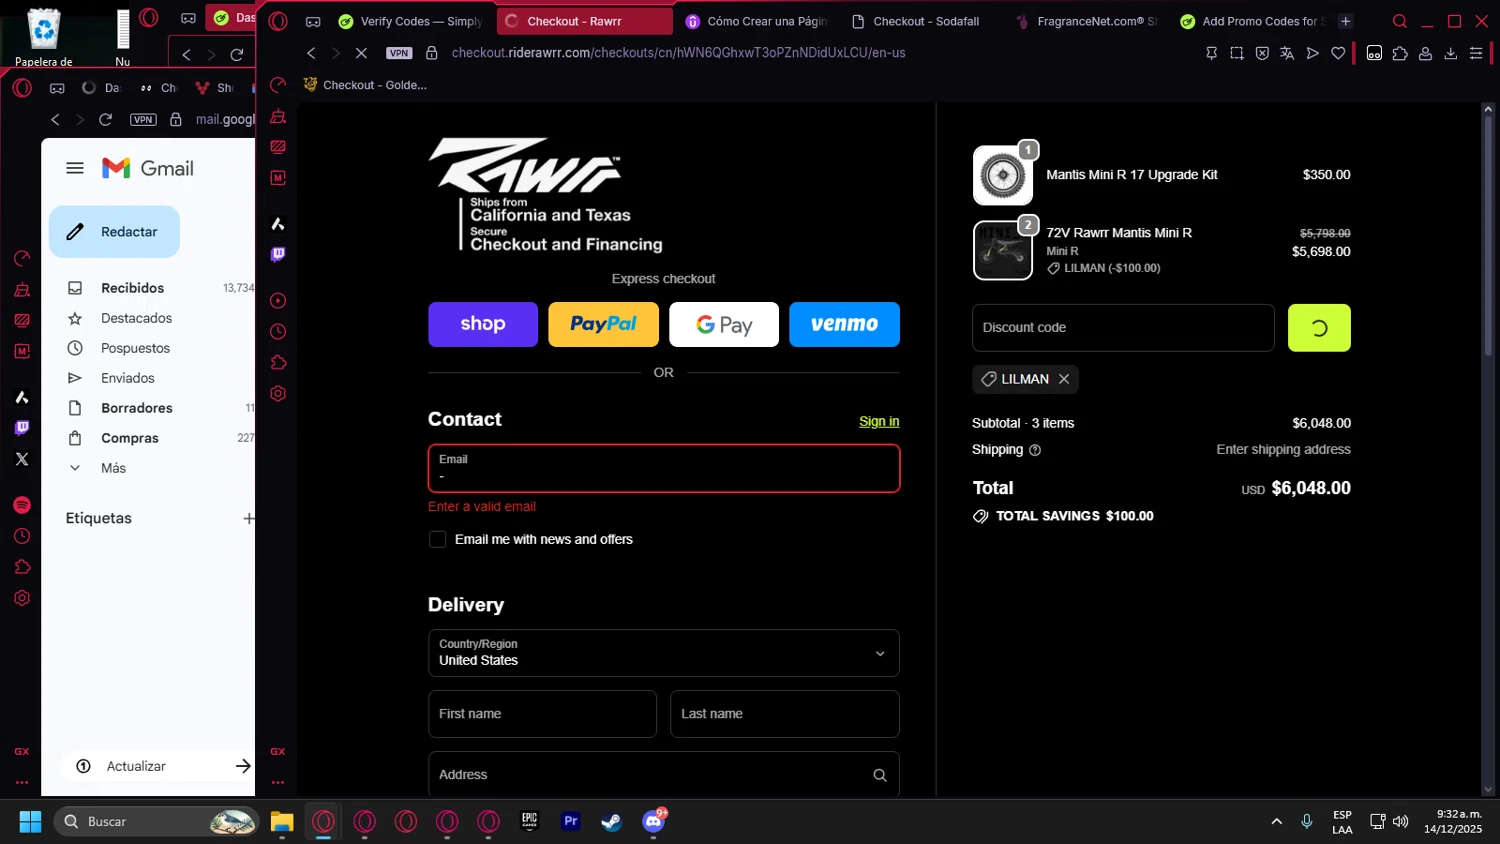Remove the LILMAN discount code

tap(1064, 379)
